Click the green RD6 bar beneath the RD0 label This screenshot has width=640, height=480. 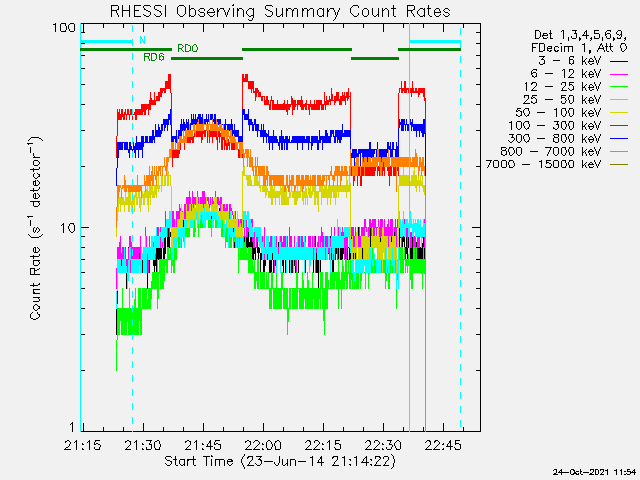207,58
